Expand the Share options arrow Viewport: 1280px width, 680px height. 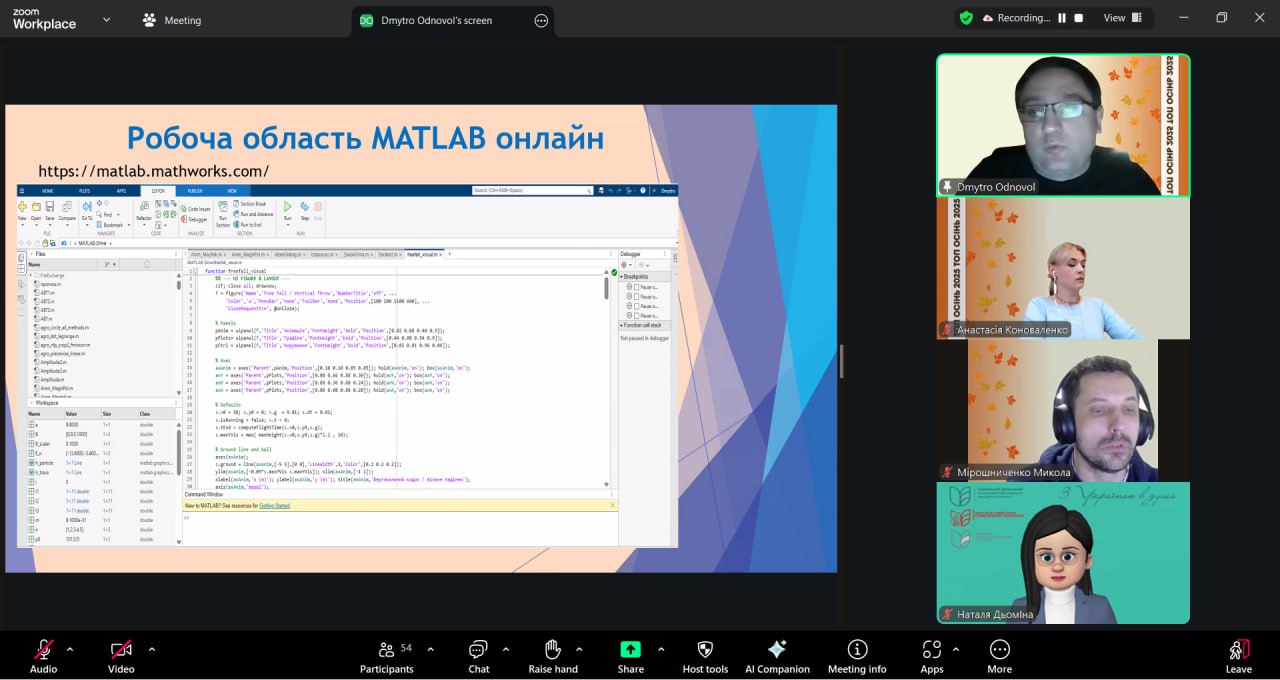coord(660,648)
